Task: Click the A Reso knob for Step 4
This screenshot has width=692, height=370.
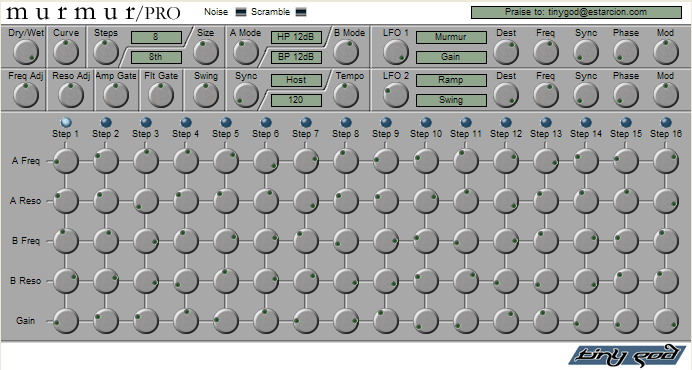Action: [186, 201]
